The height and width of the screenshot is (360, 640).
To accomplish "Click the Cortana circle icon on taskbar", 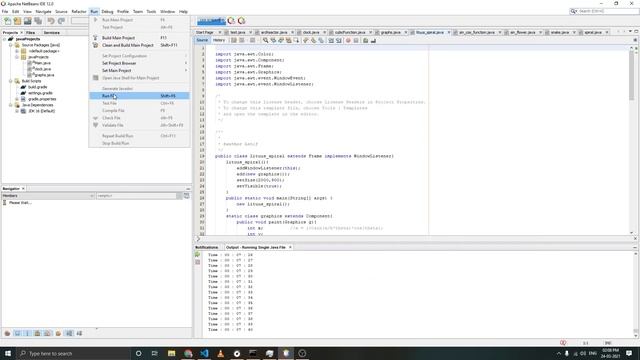I will coord(138,353).
